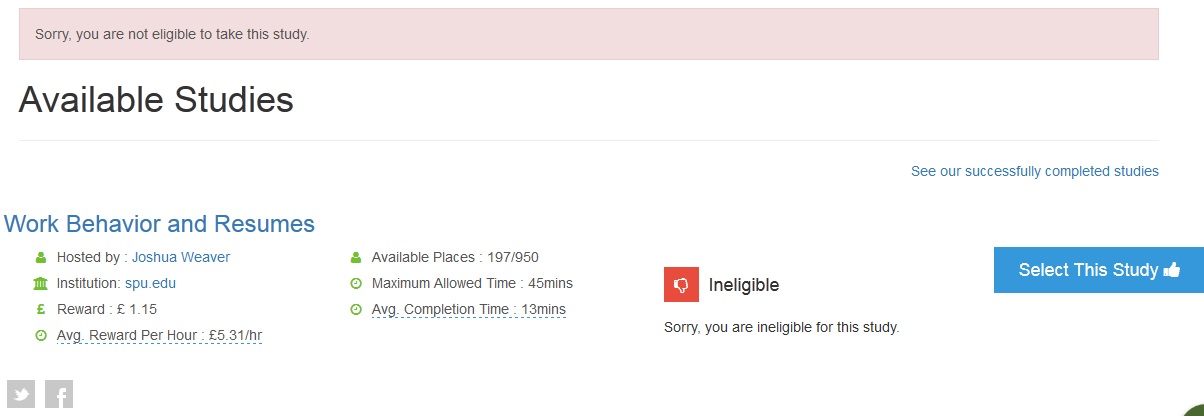The height and width of the screenshot is (416, 1204).
Task: Click the Avg. Reward Per Hour underlined label
Action: tap(159, 335)
